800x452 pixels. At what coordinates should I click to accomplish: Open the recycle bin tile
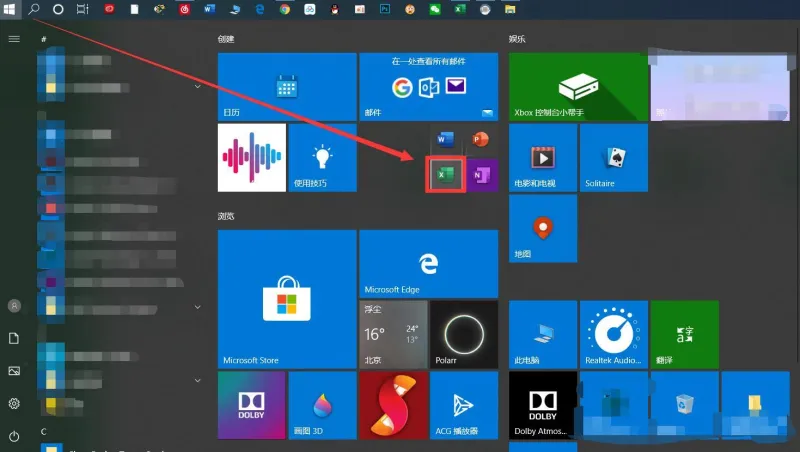click(x=685, y=405)
